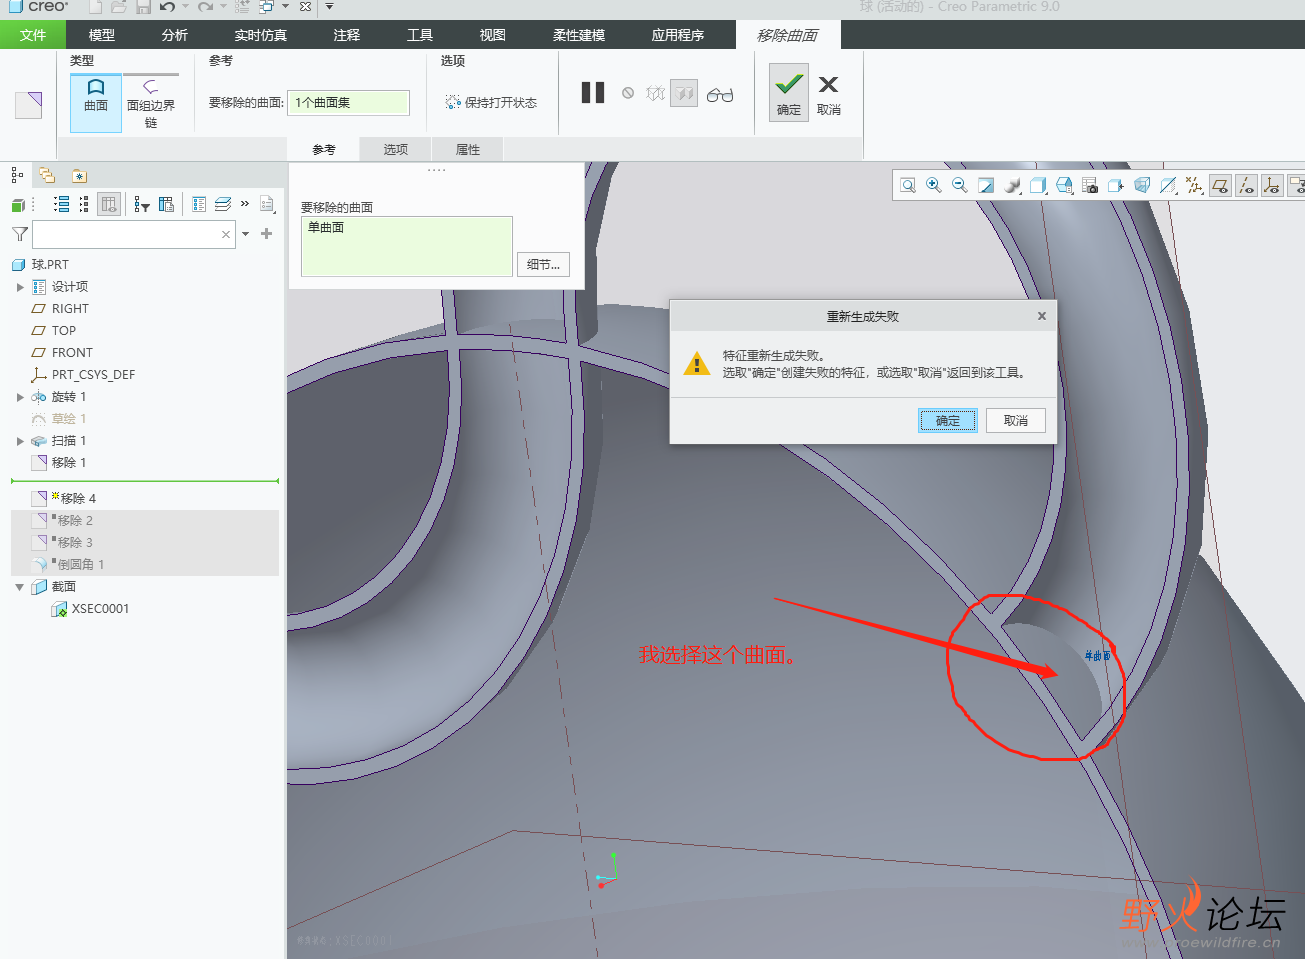This screenshot has height=959, width=1305.
Task: Switch to the 柔性建模 tab
Action: coord(579,35)
